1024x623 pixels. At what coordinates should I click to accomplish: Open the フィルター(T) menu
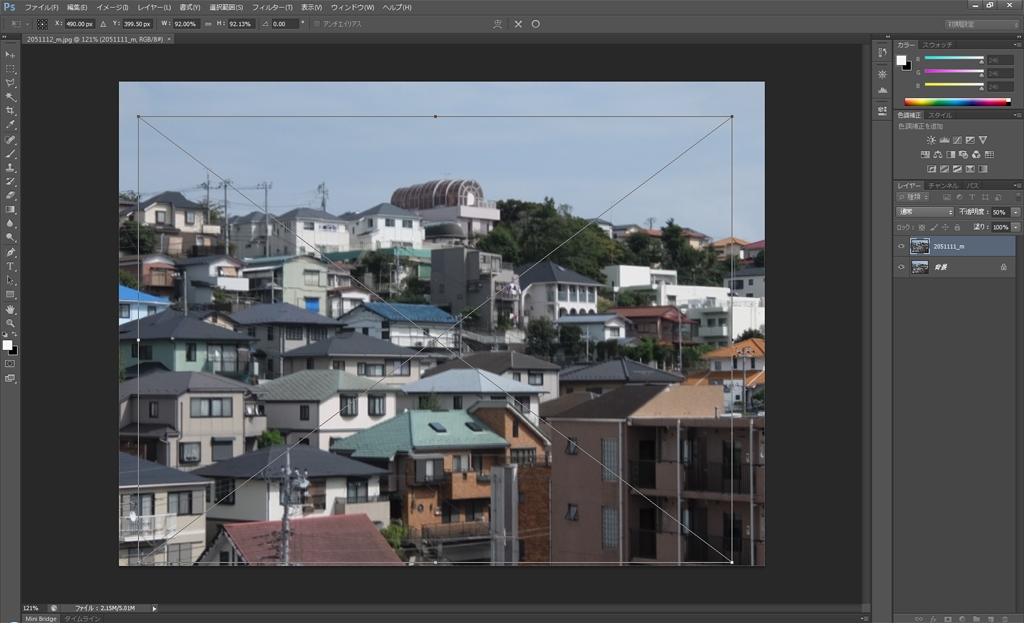(x=272, y=7)
